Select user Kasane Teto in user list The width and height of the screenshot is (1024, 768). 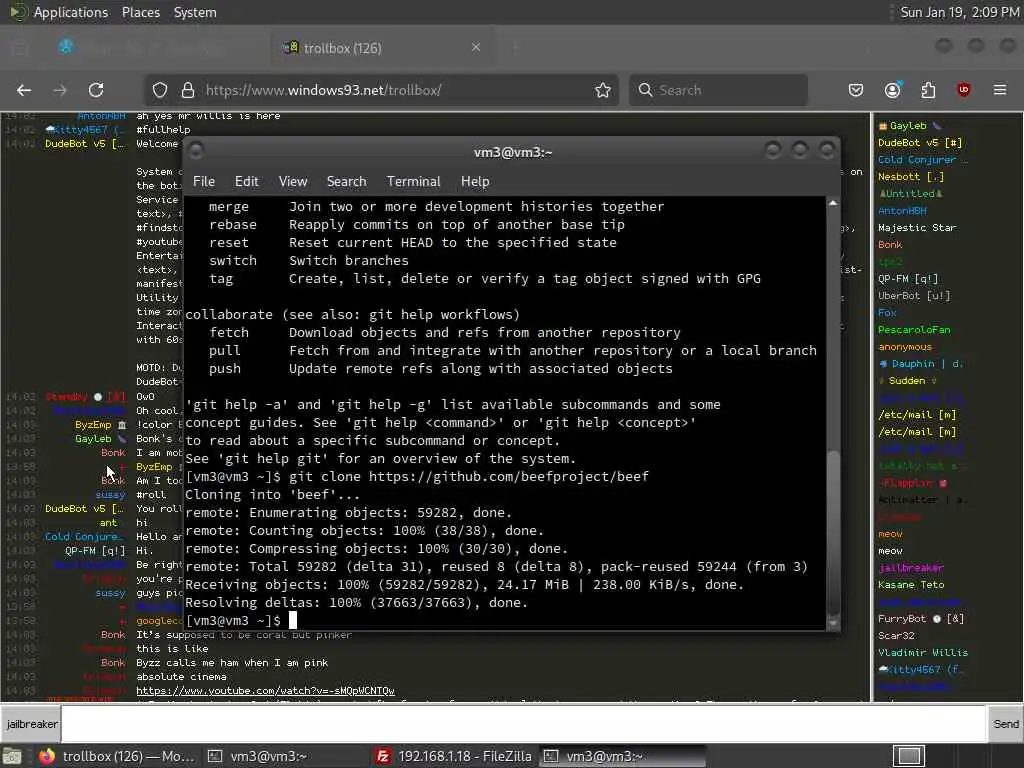[x=911, y=584]
